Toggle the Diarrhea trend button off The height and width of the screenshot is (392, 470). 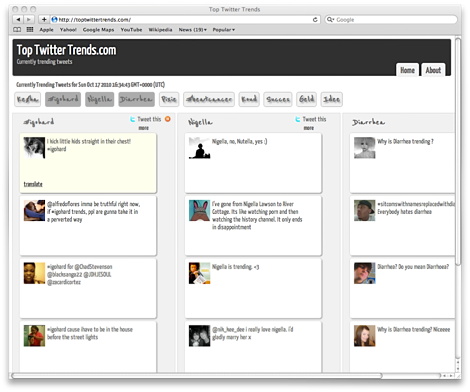pyautogui.click(x=136, y=99)
